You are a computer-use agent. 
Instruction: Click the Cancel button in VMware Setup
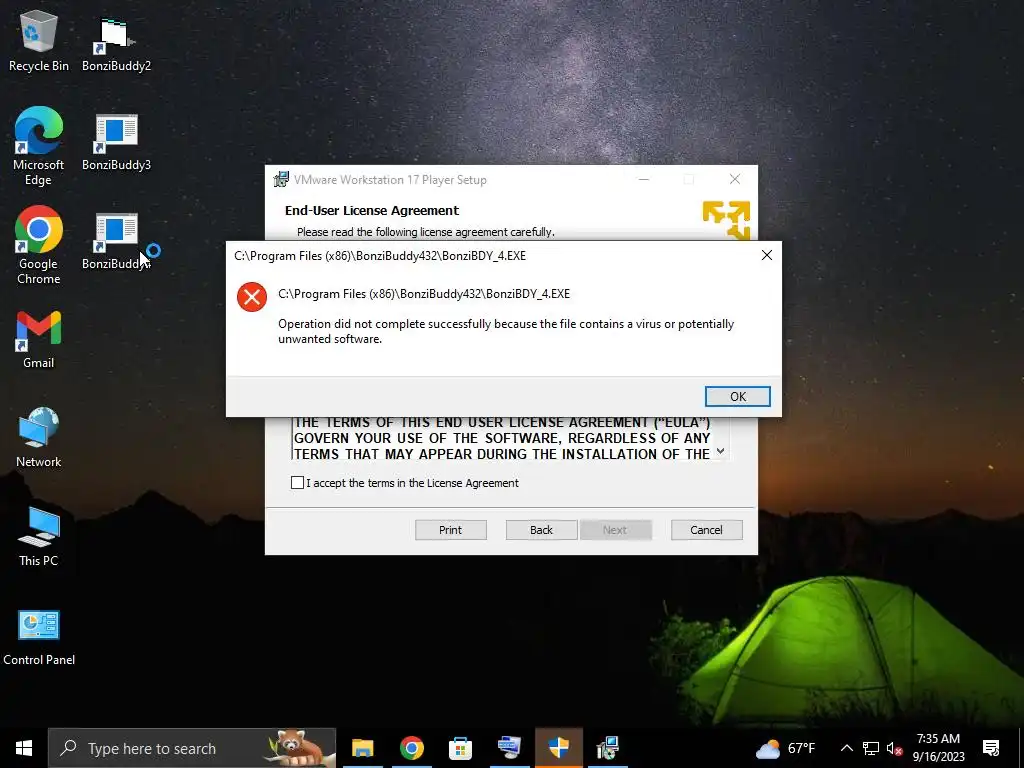[x=707, y=530]
